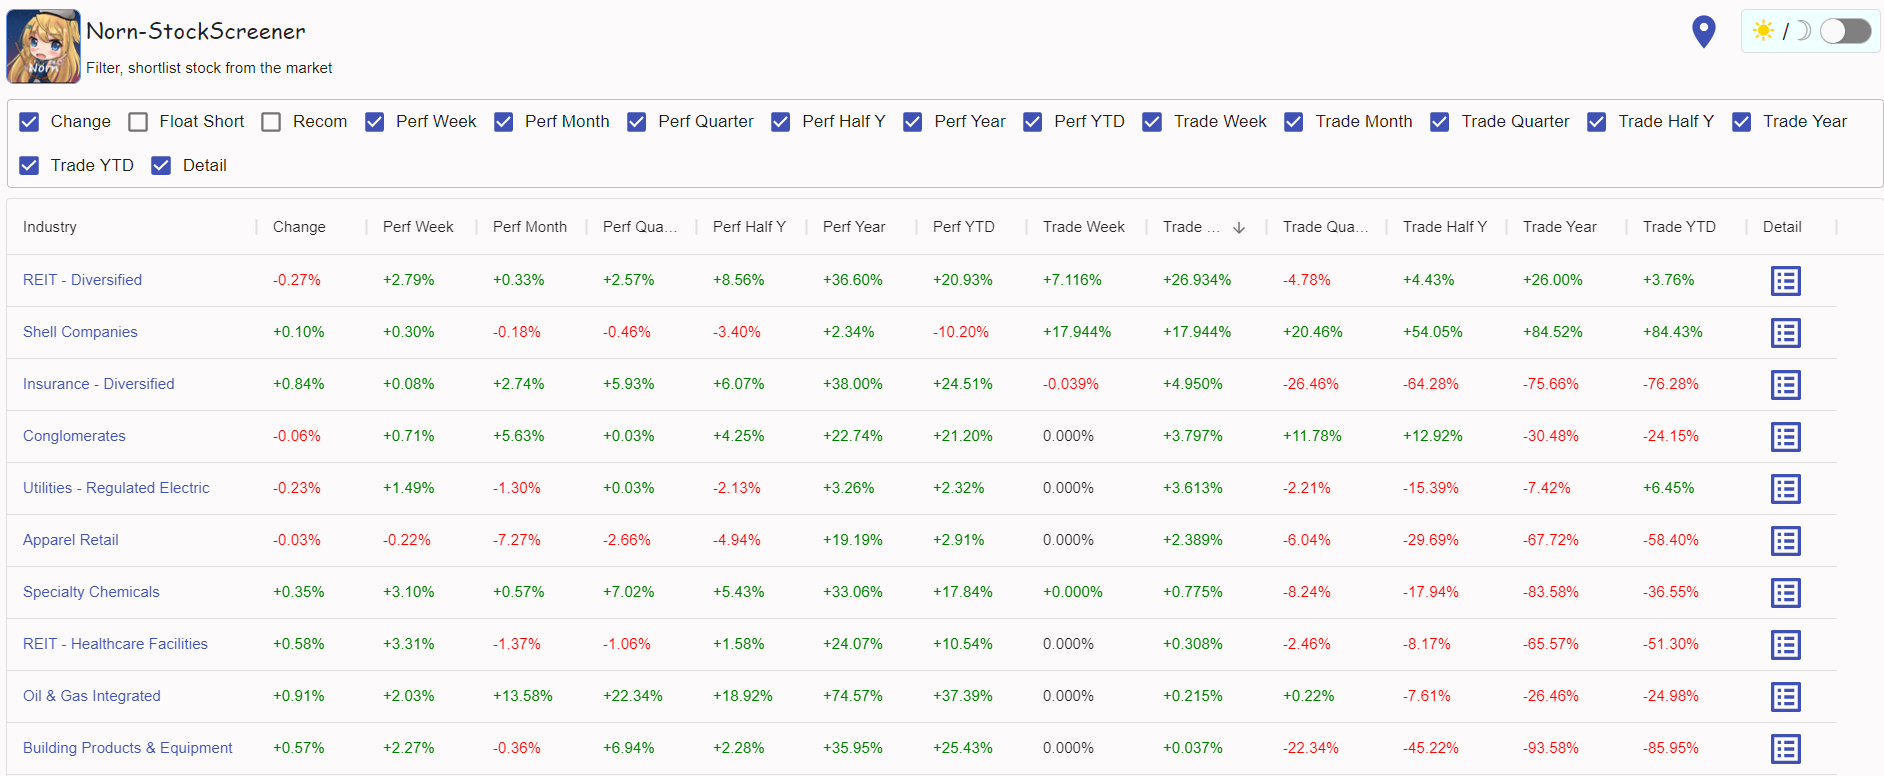Open detail icon for REIT - Diversified
The height and width of the screenshot is (776, 1884).
click(1785, 281)
